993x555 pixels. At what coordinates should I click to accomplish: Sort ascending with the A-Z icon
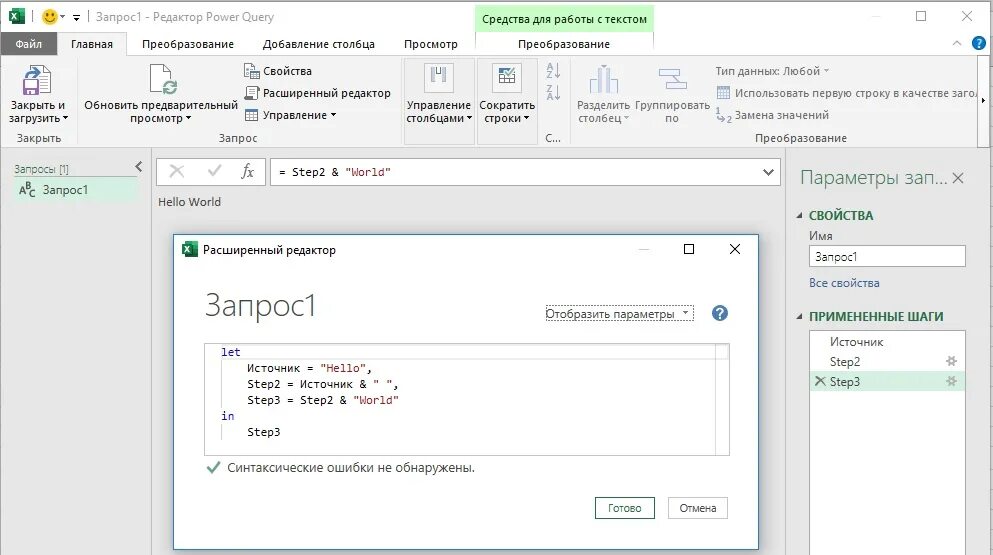553,70
